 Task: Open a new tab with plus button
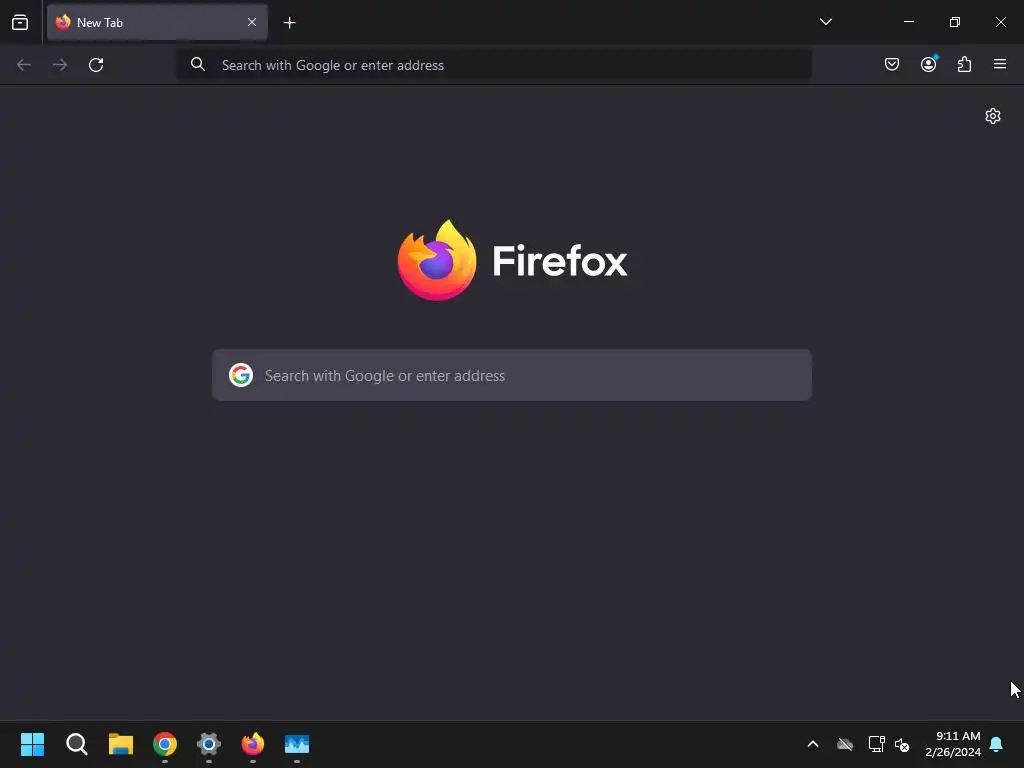[x=290, y=23]
